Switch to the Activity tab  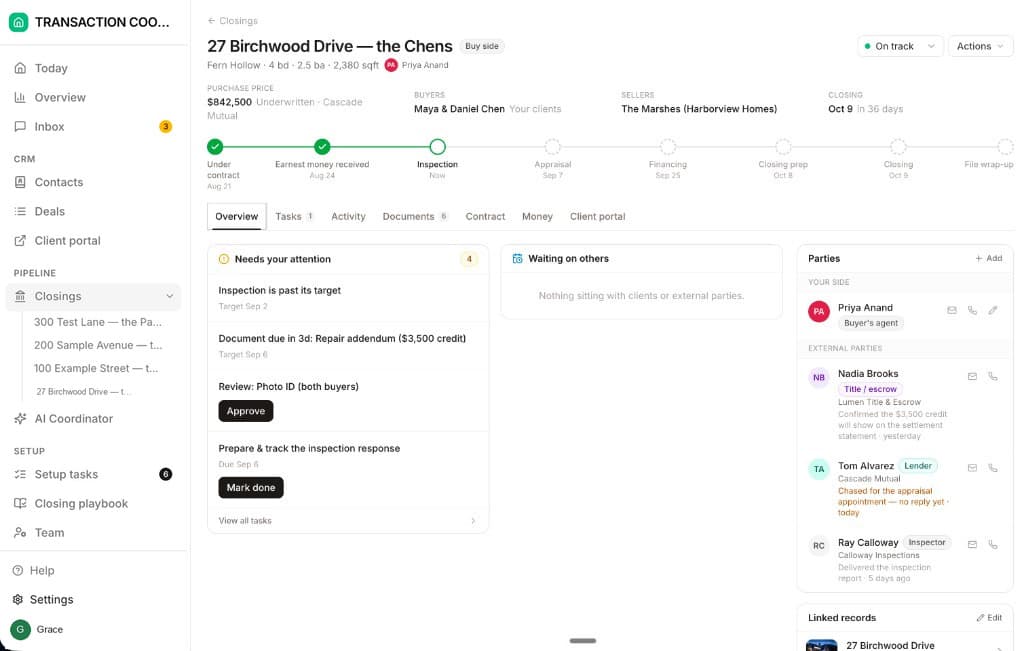coord(348,216)
